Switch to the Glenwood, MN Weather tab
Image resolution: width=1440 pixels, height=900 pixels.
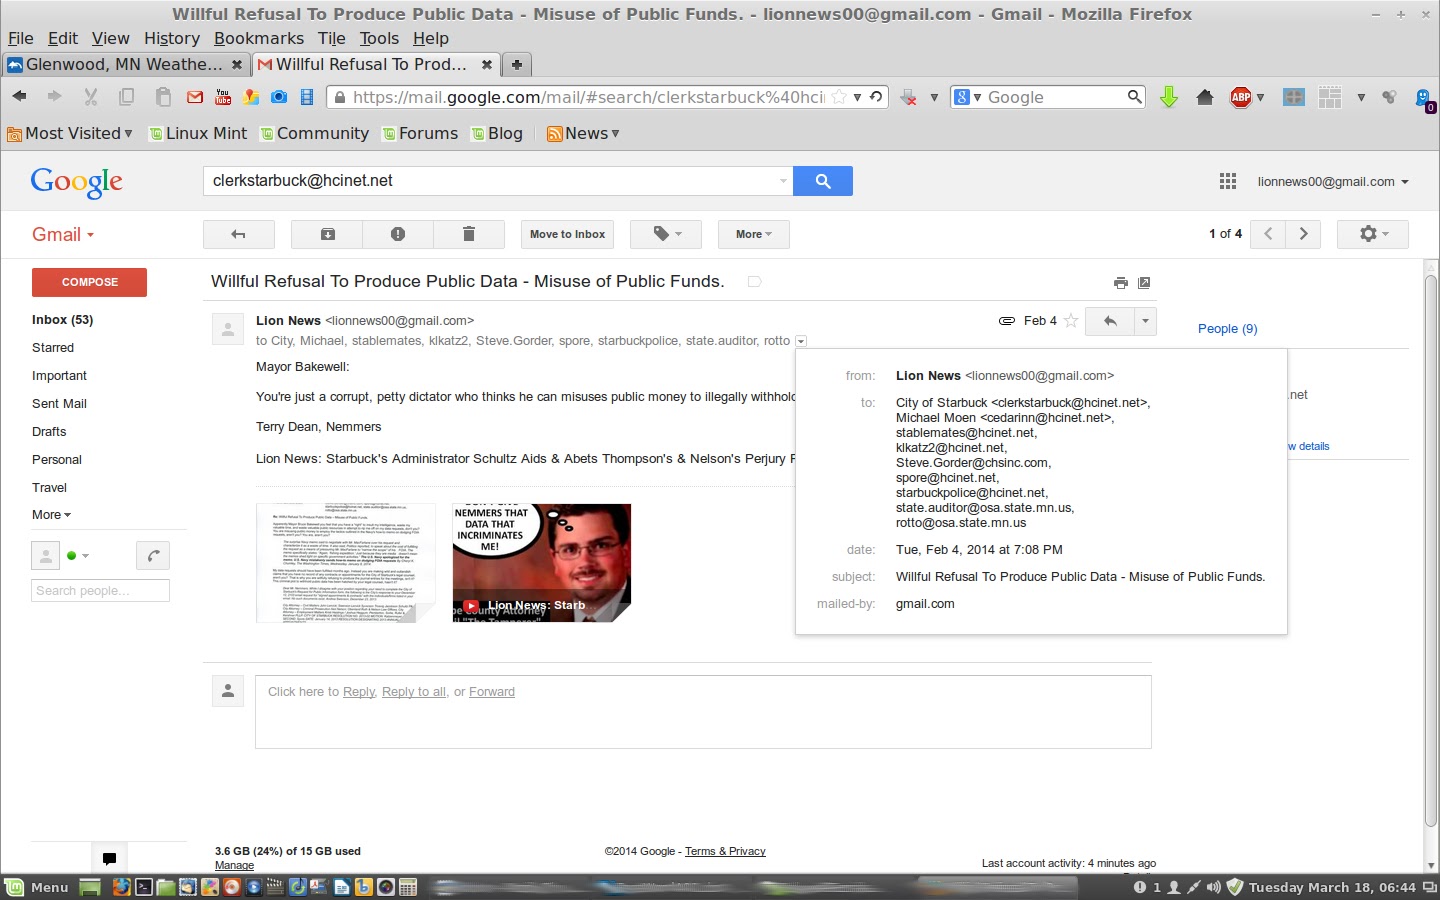coord(125,64)
